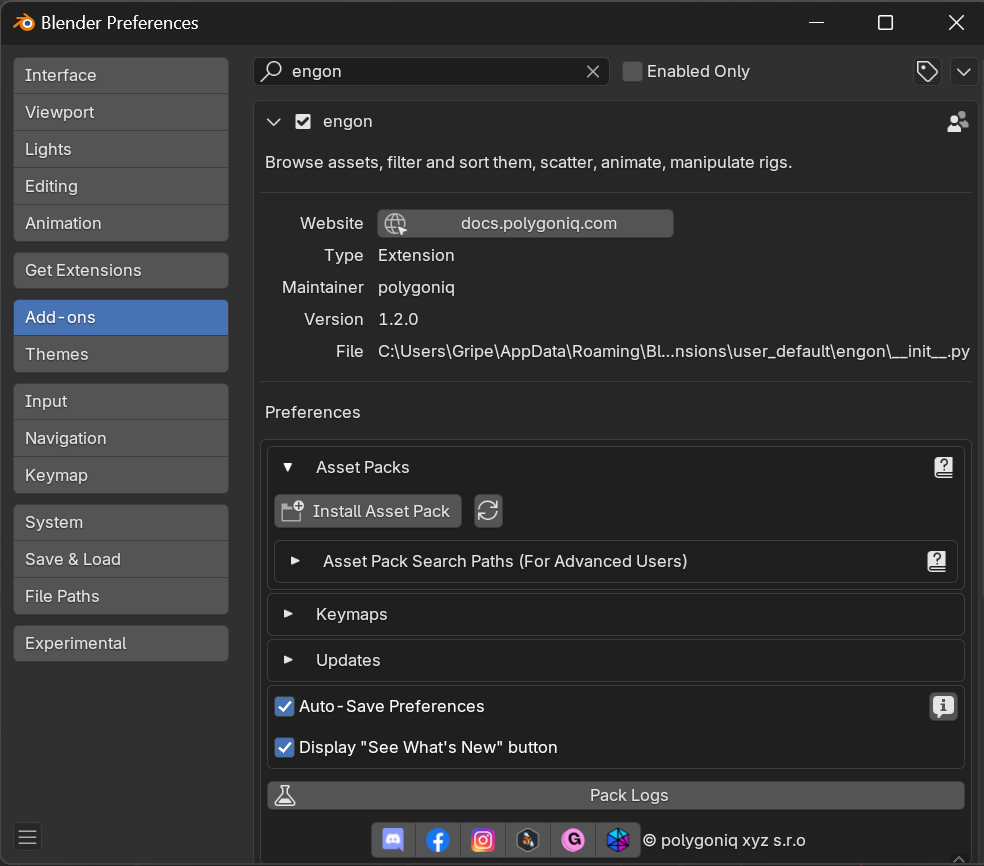Disable the engon add-on checkbox
Image resolution: width=984 pixels, height=866 pixels.
point(303,121)
